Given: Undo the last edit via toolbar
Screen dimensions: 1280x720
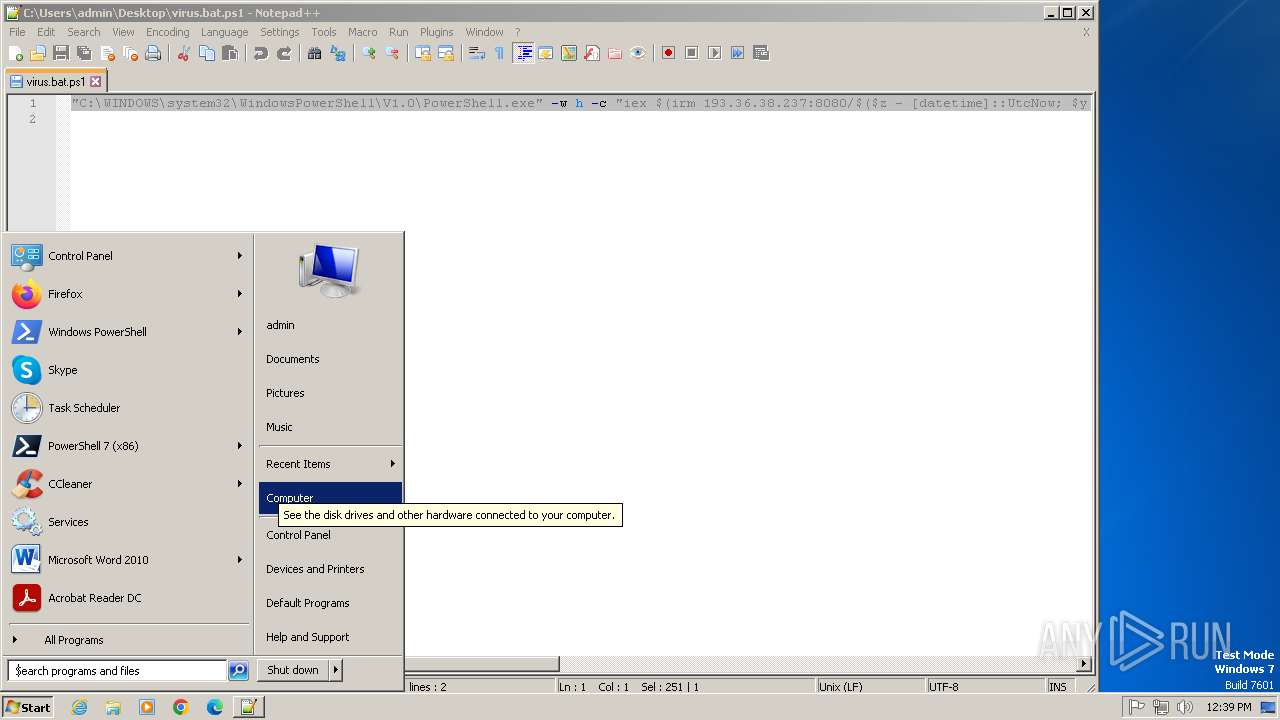Looking at the screenshot, I should point(261,53).
